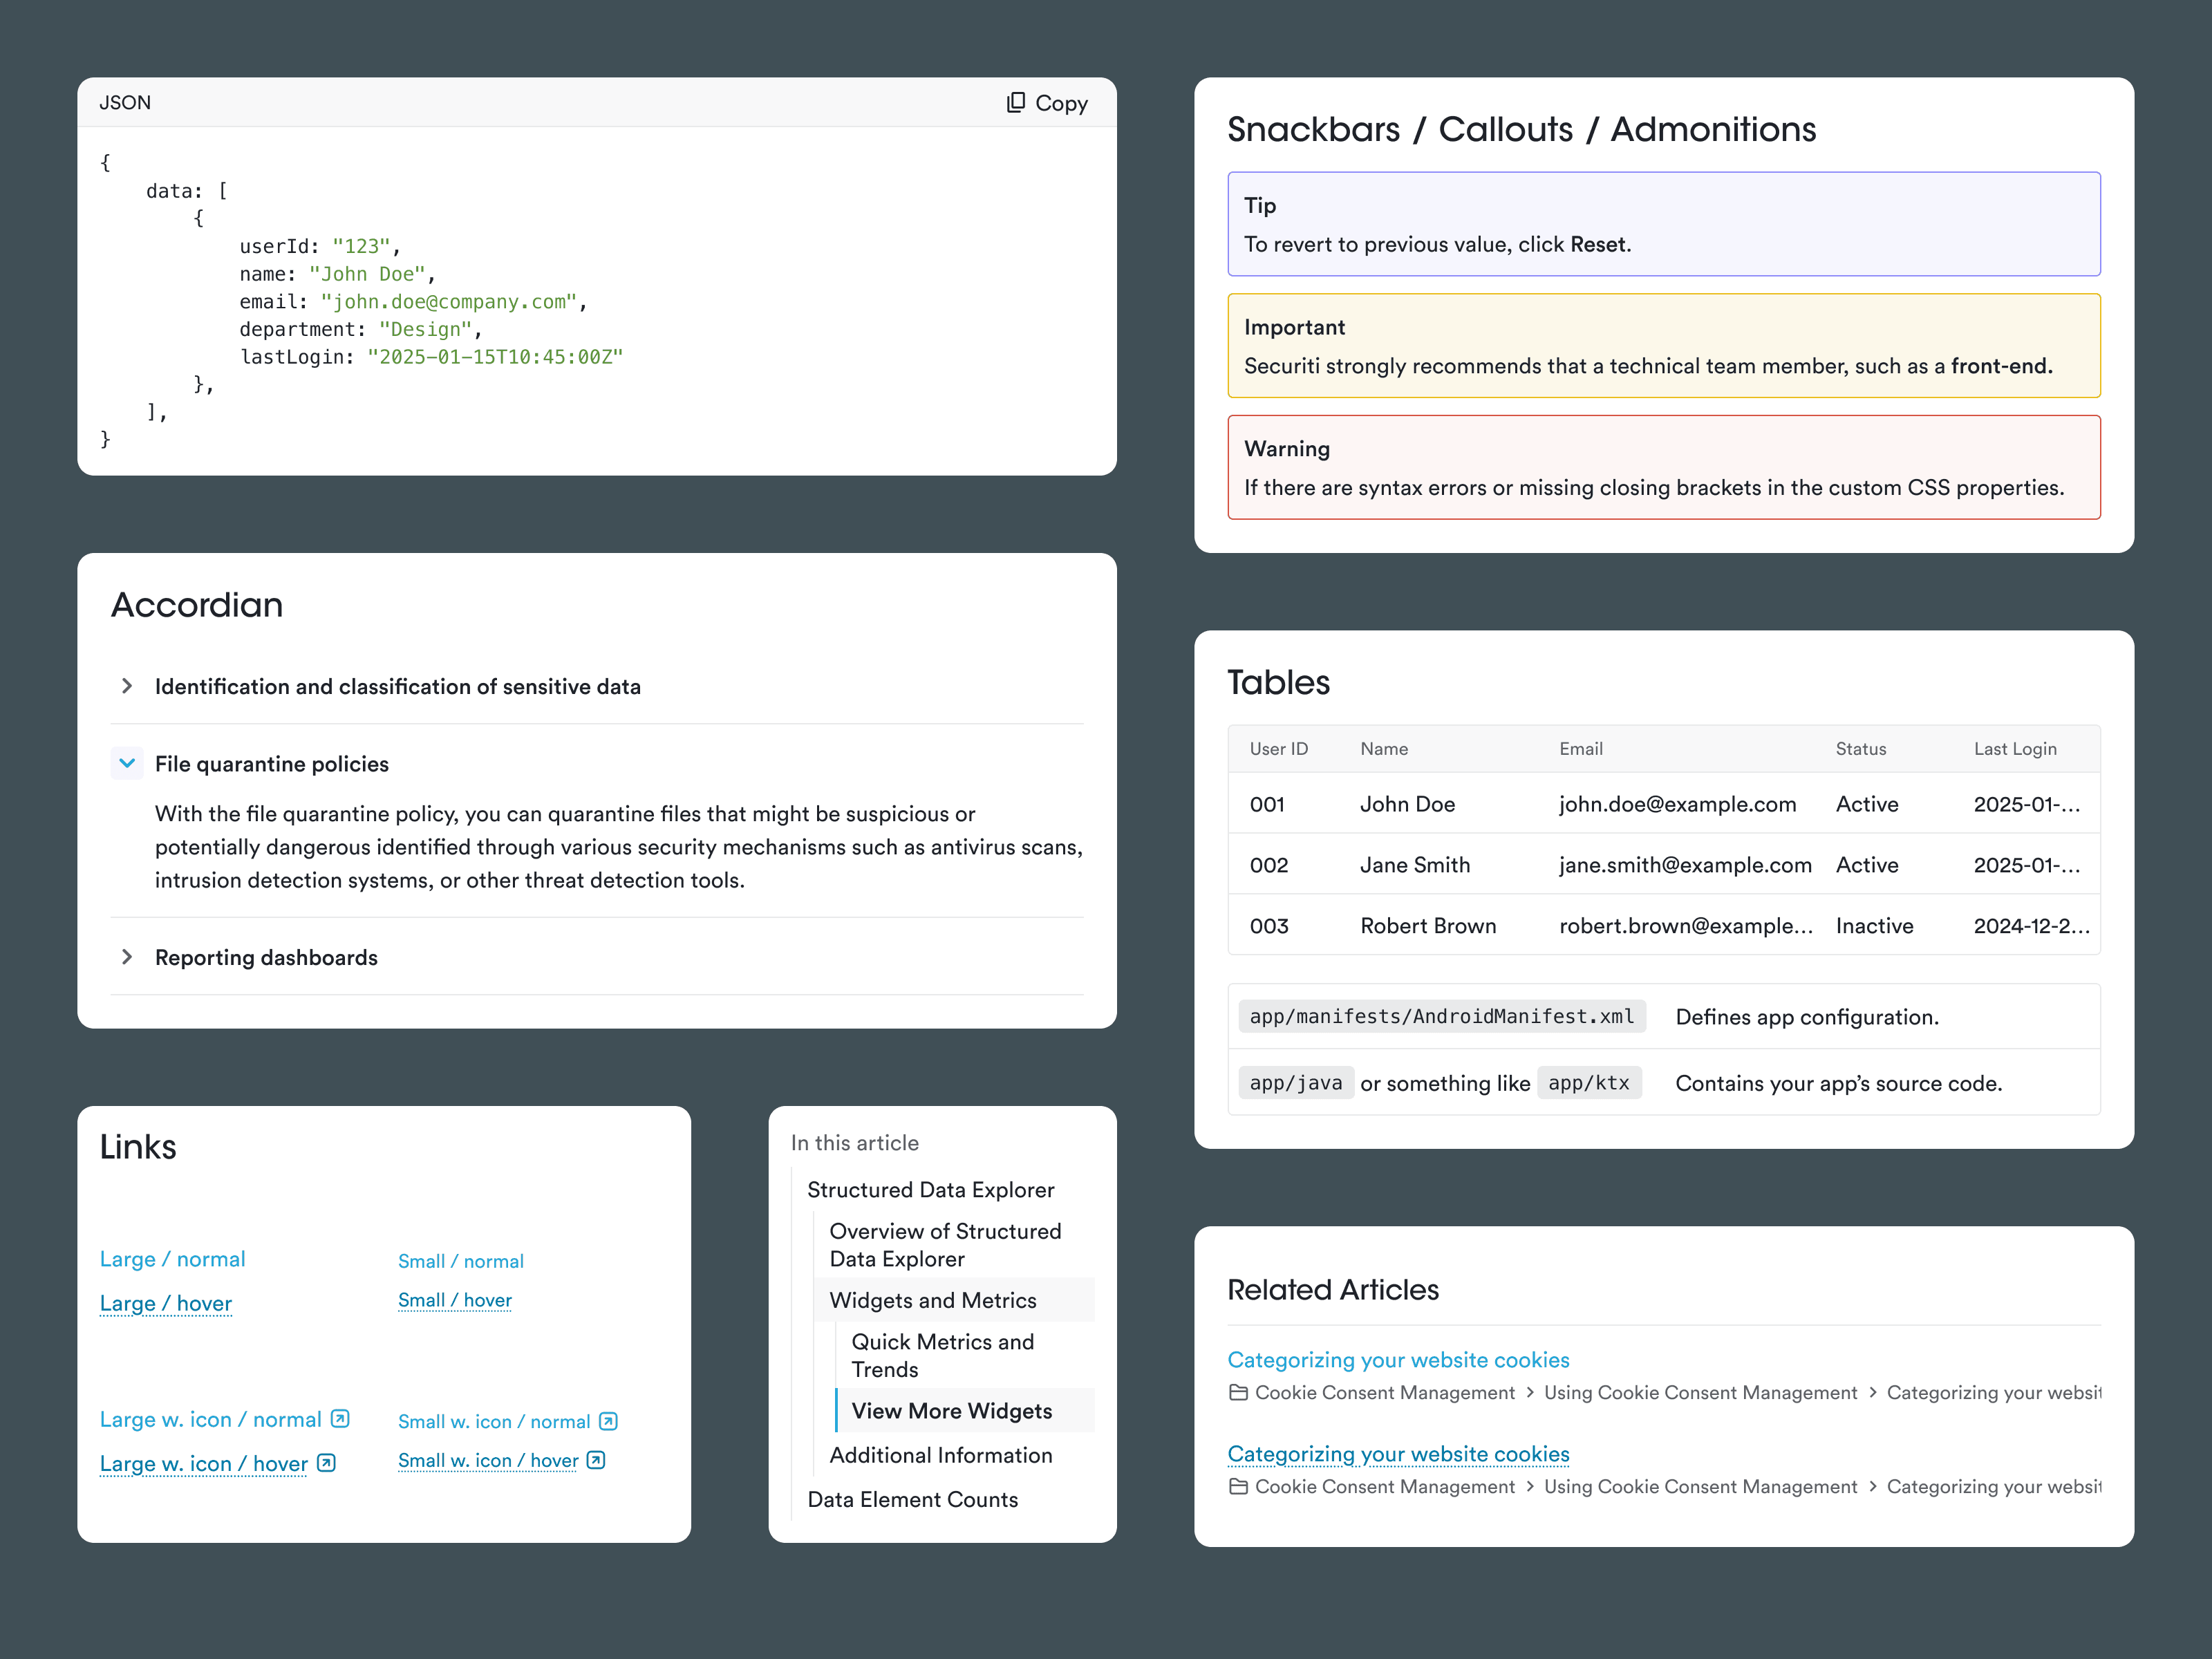This screenshot has height=1659, width=2212.
Task: Click app/manifests/AndroidManifest.xml code chip
Action: (1441, 1017)
